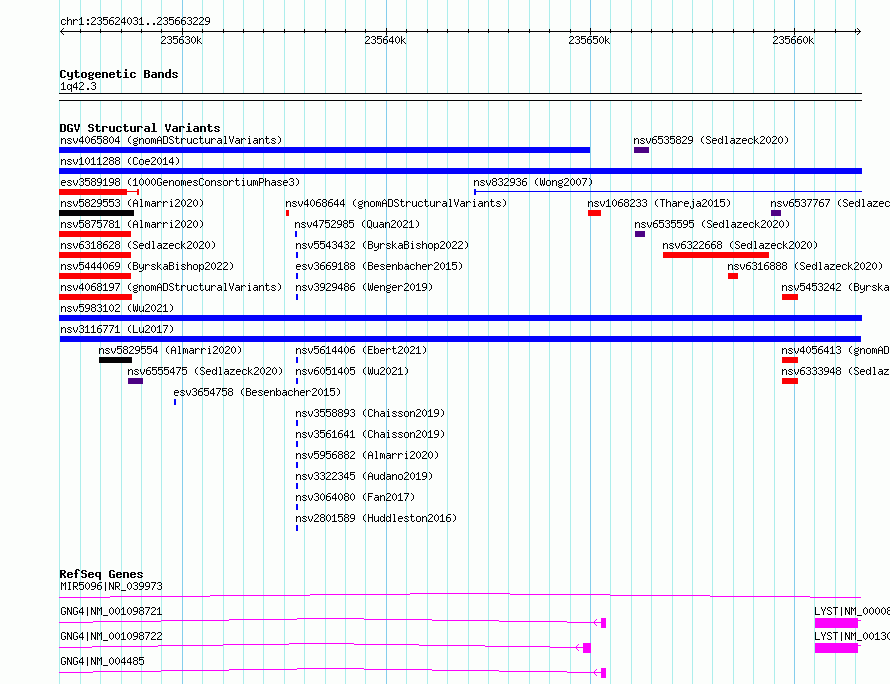Select nsv5444069 ByrskaBishop2022 label

[147, 266]
